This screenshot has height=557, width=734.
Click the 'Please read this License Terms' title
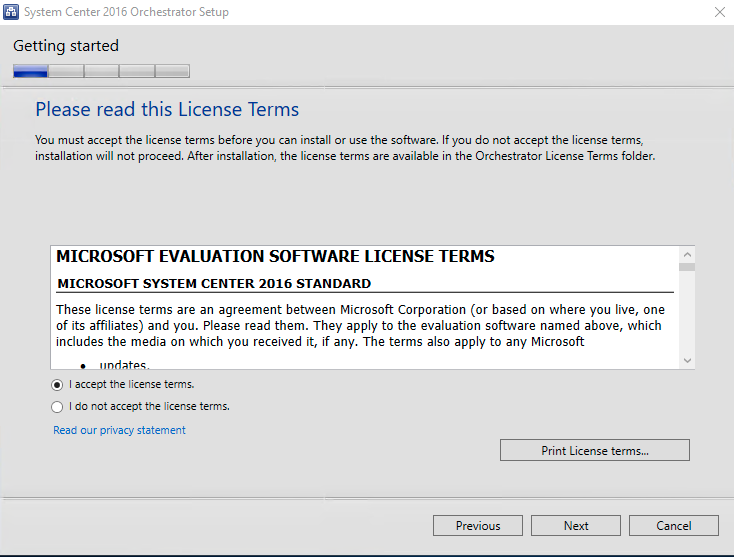(x=167, y=109)
